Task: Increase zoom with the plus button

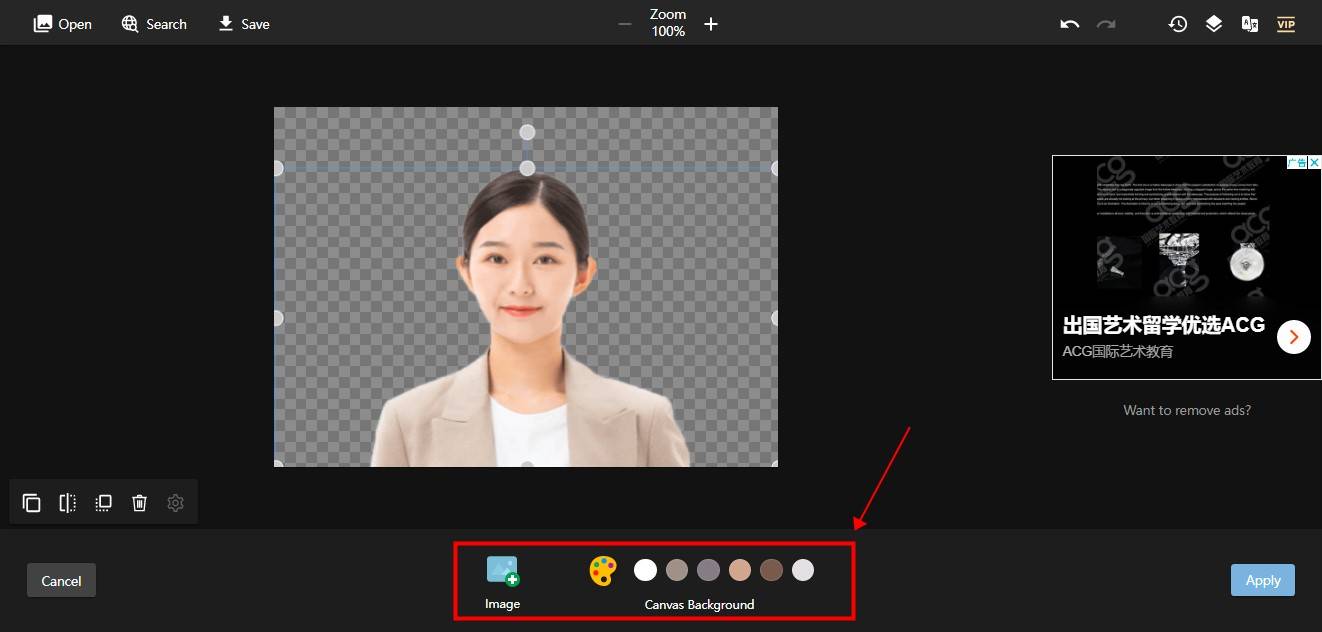Action: tap(711, 23)
